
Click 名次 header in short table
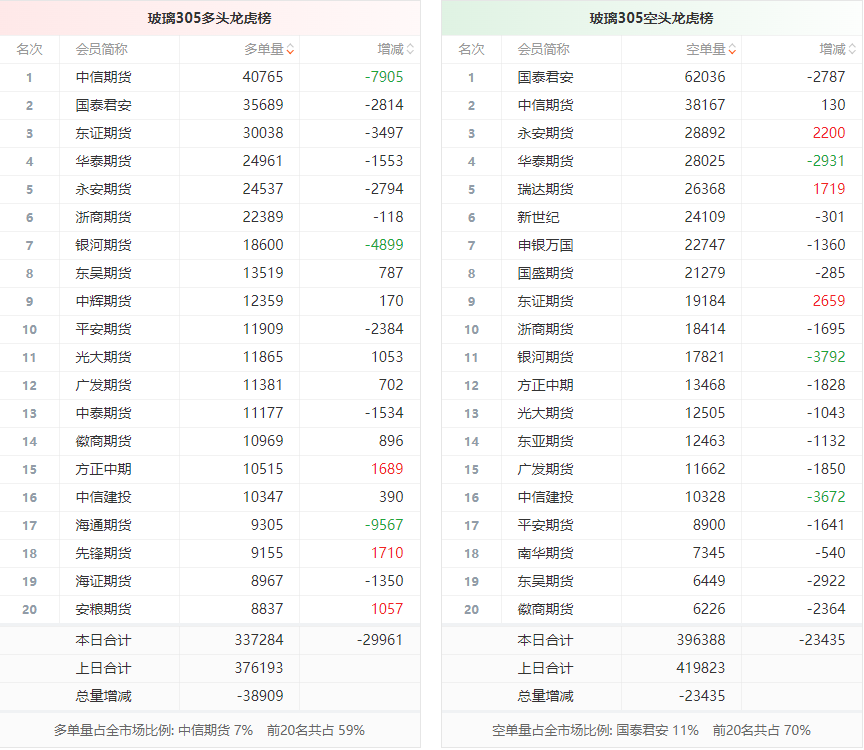tap(471, 49)
